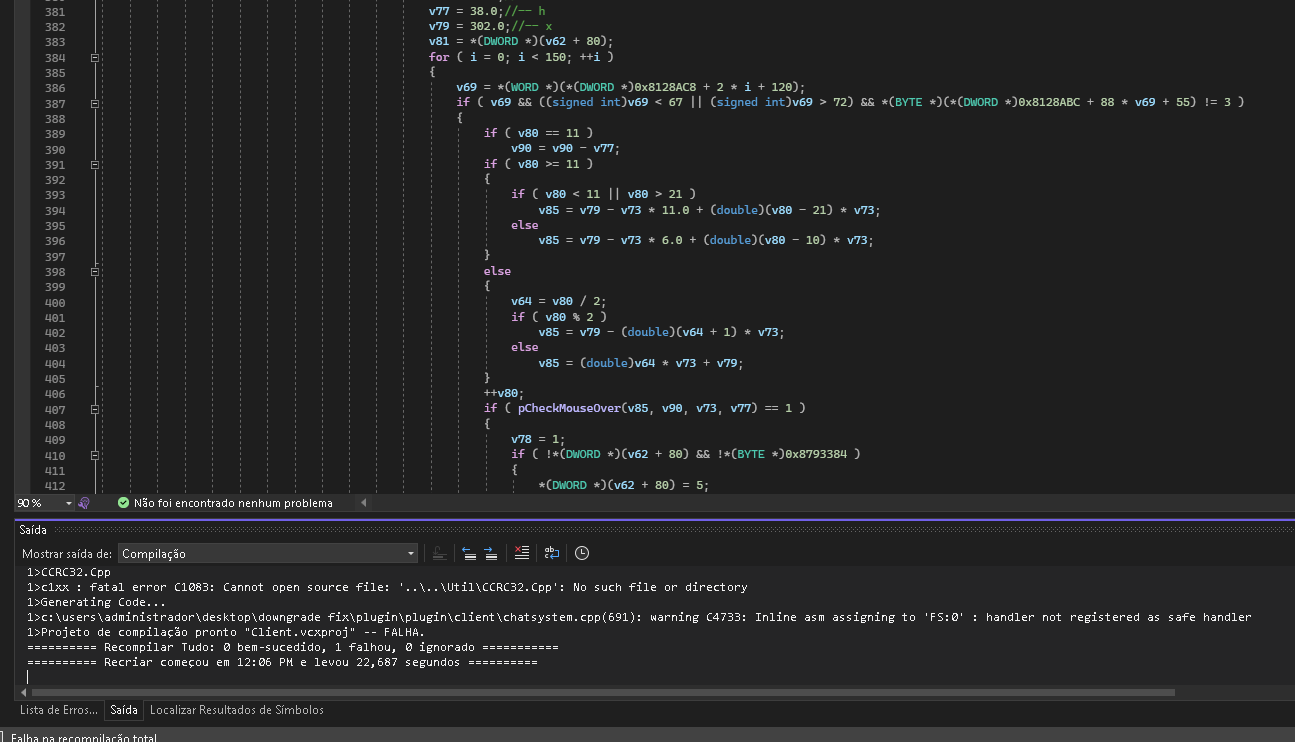Collapse the if block at line 410
The width and height of the screenshot is (1295, 742).
pyautogui.click(x=96, y=454)
